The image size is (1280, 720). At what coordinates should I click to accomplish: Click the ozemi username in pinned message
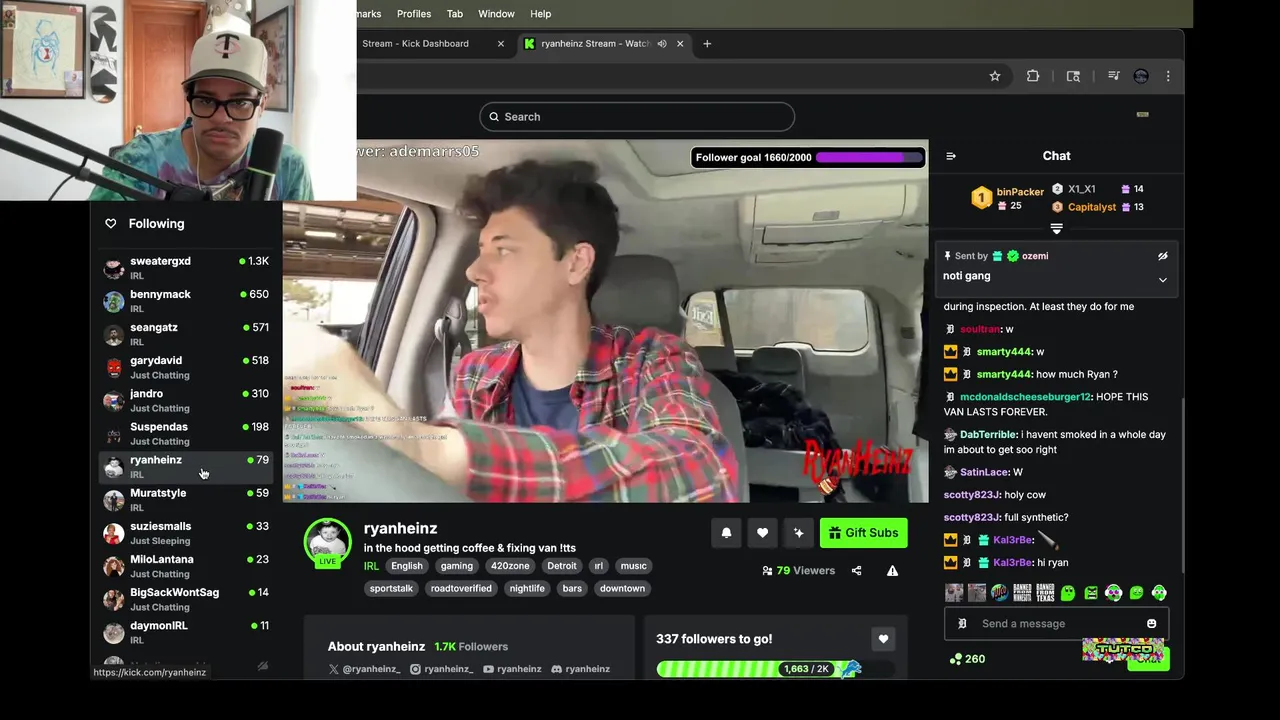[x=1035, y=256]
